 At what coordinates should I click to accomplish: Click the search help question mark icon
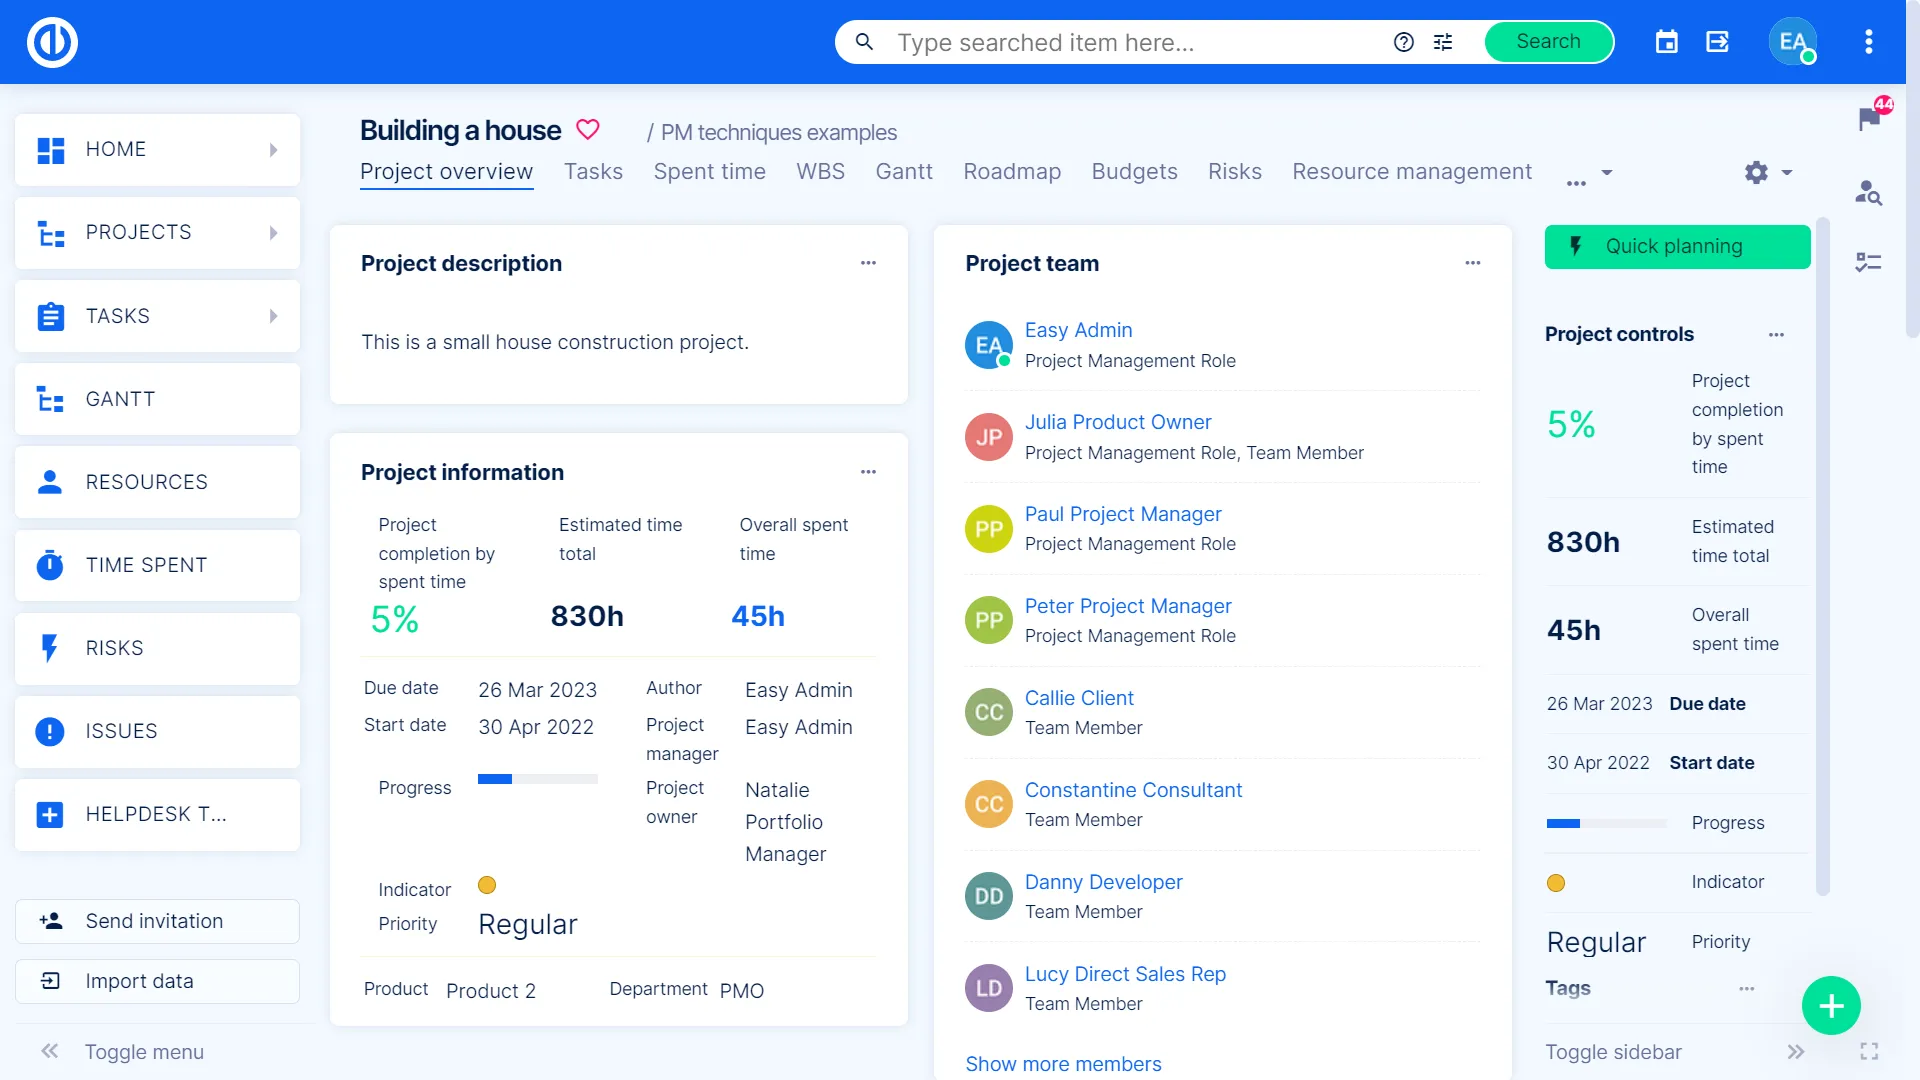click(1404, 42)
